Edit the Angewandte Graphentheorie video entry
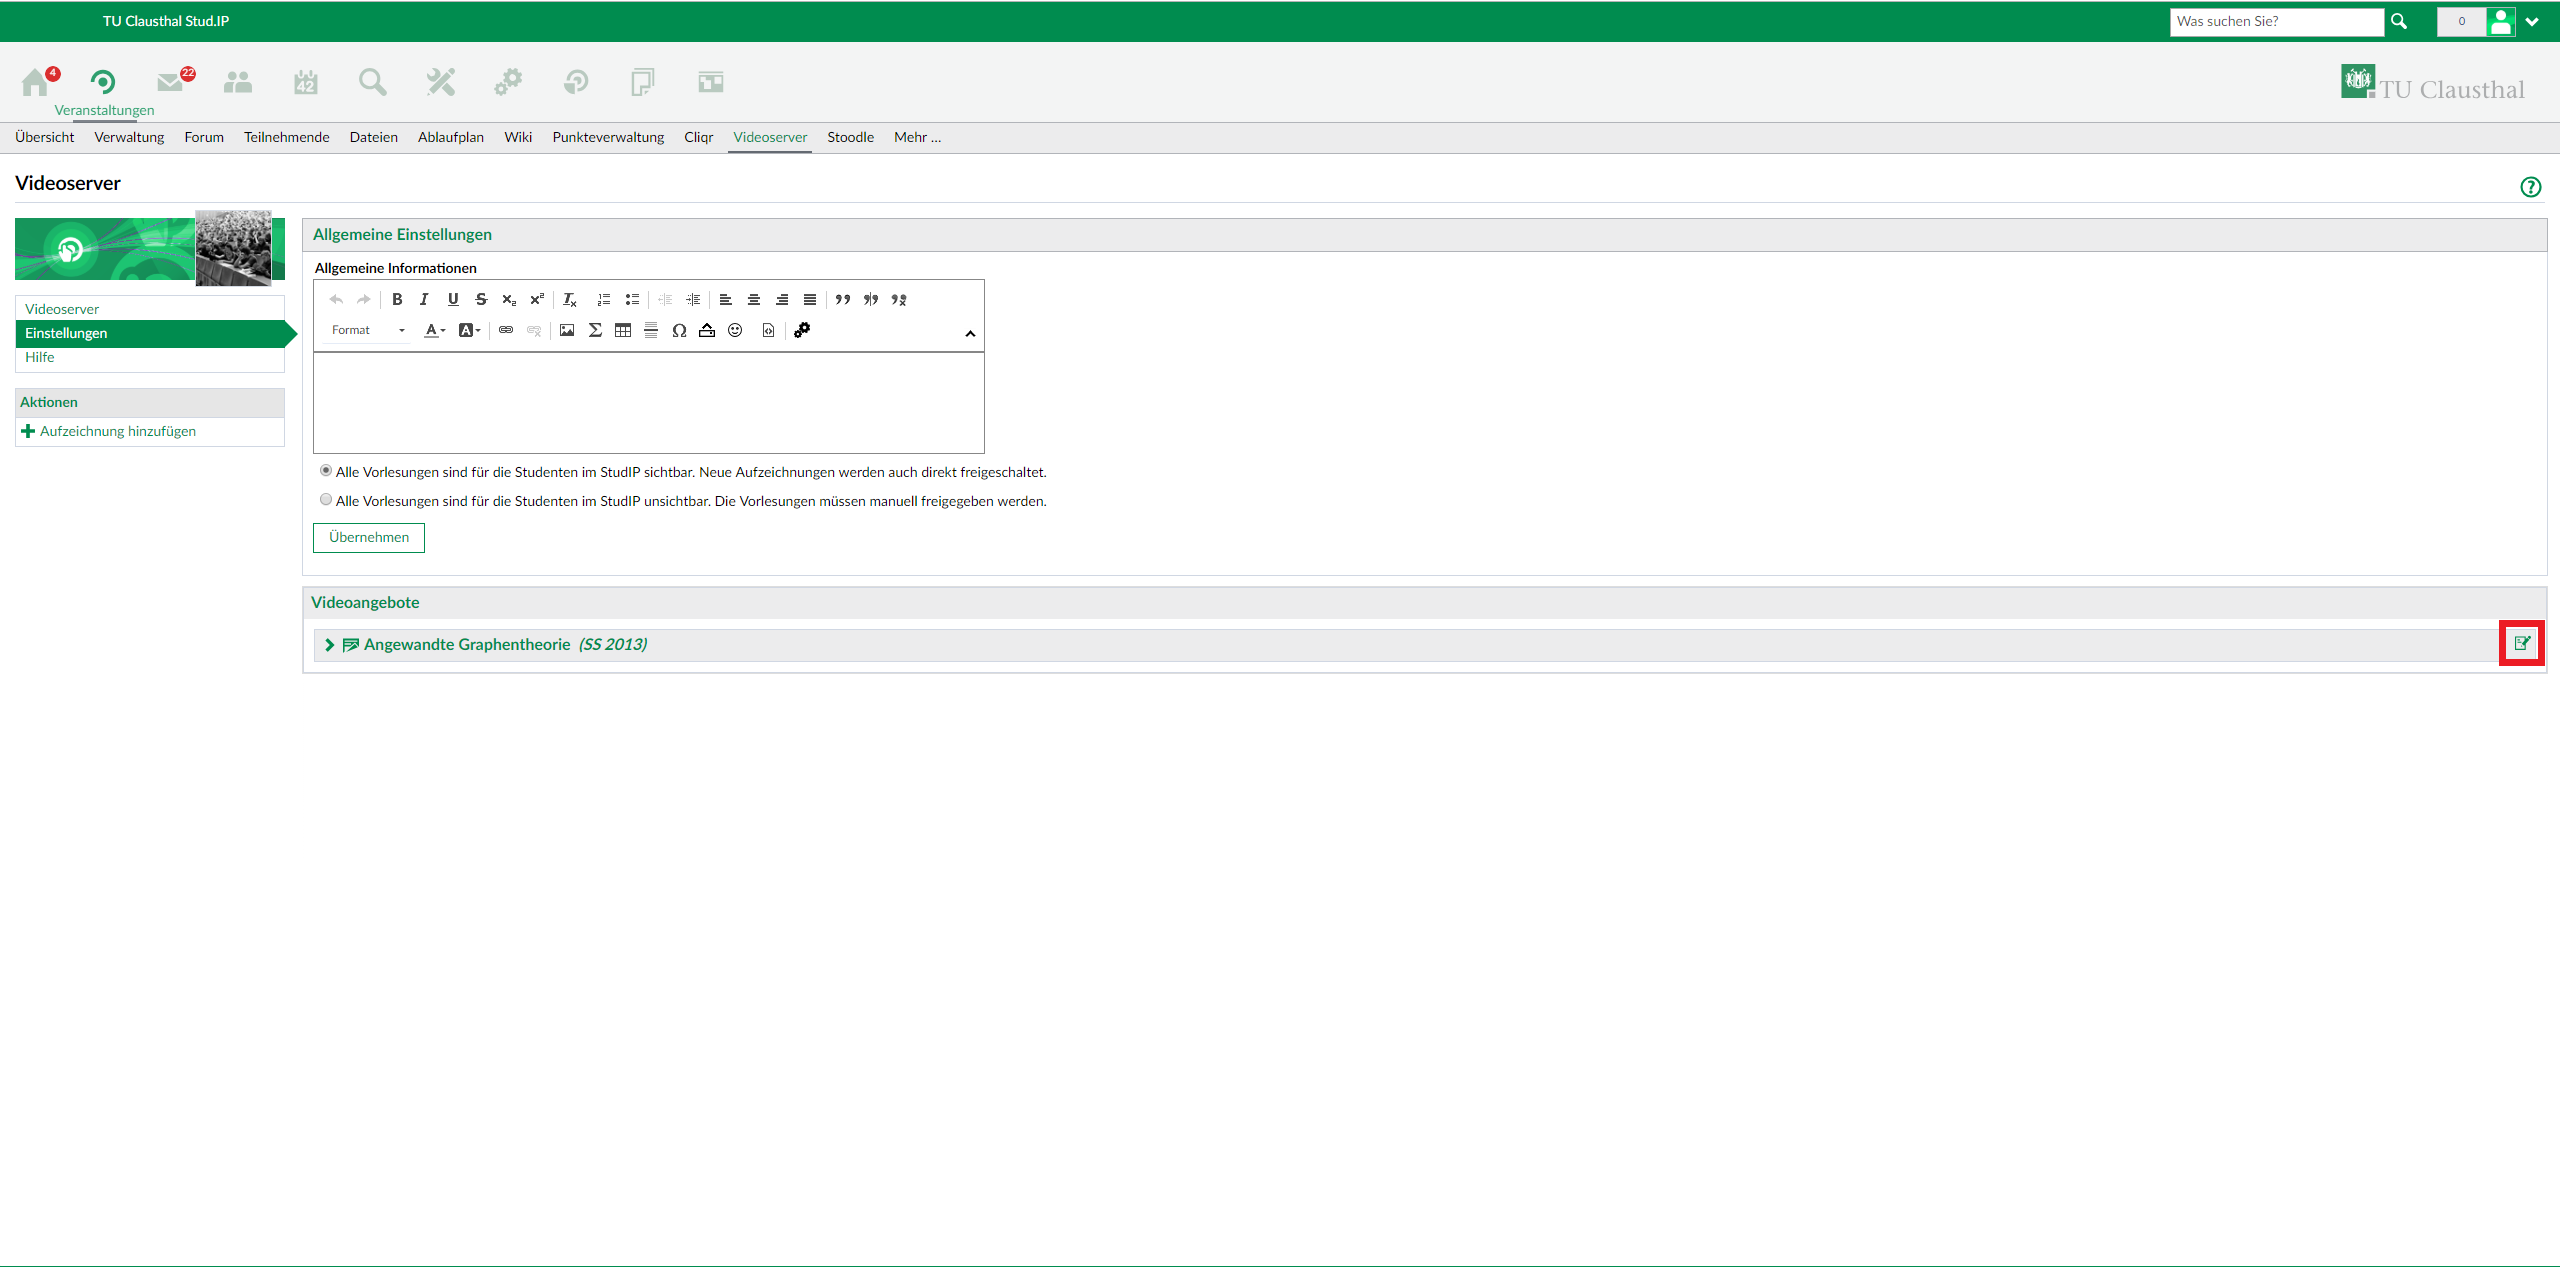This screenshot has height=1267, width=2560. (x=2521, y=643)
